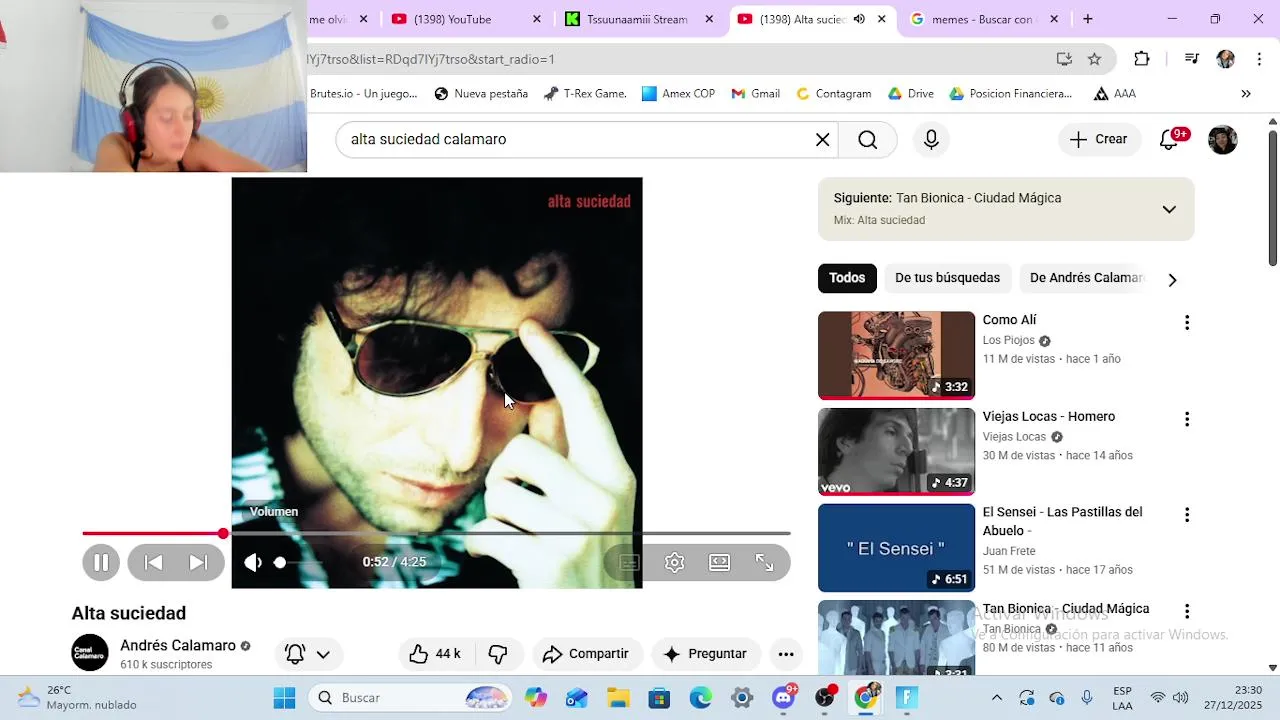Screen dimensions: 1280x720
Task: Open subscription notification bell dropdown
Action: [x=308, y=654]
